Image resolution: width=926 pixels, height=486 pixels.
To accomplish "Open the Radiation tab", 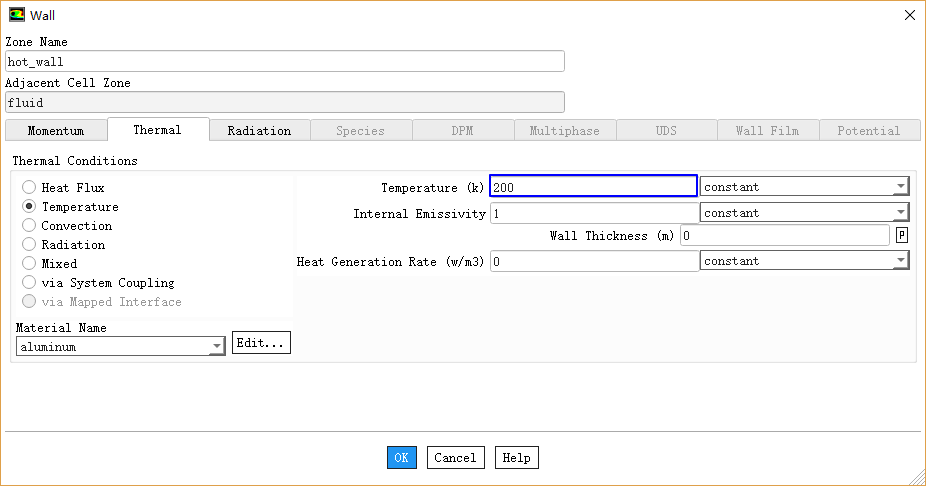I will click(259, 131).
